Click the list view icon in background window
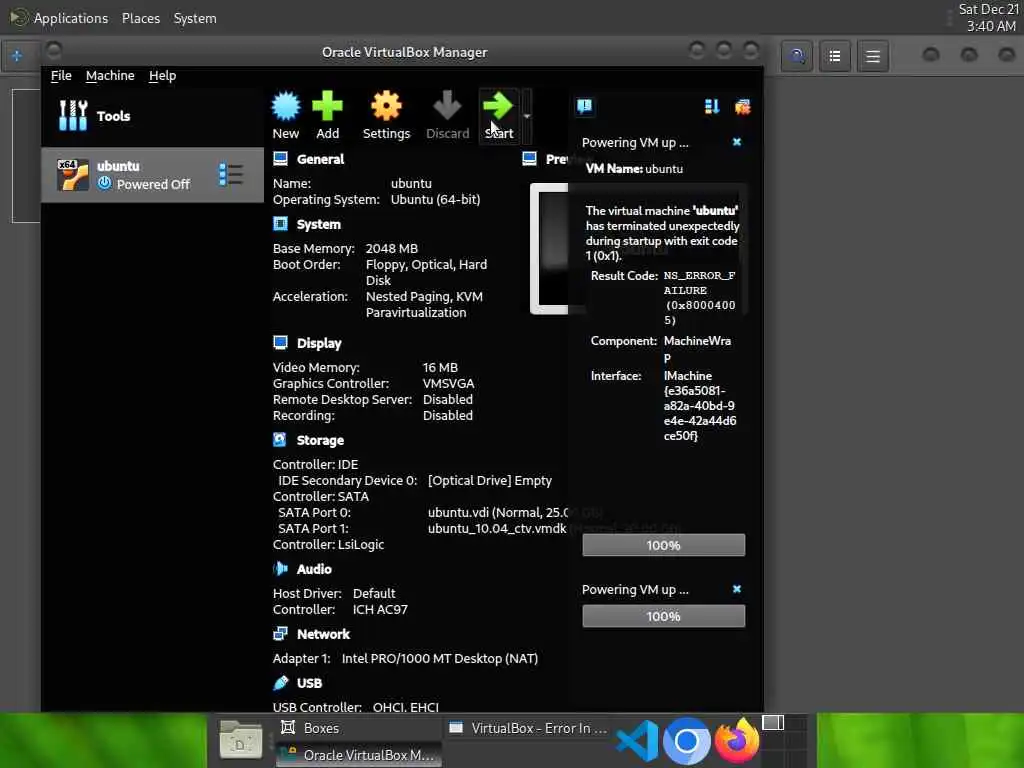The width and height of the screenshot is (1024, 768). tap(835, 56)
